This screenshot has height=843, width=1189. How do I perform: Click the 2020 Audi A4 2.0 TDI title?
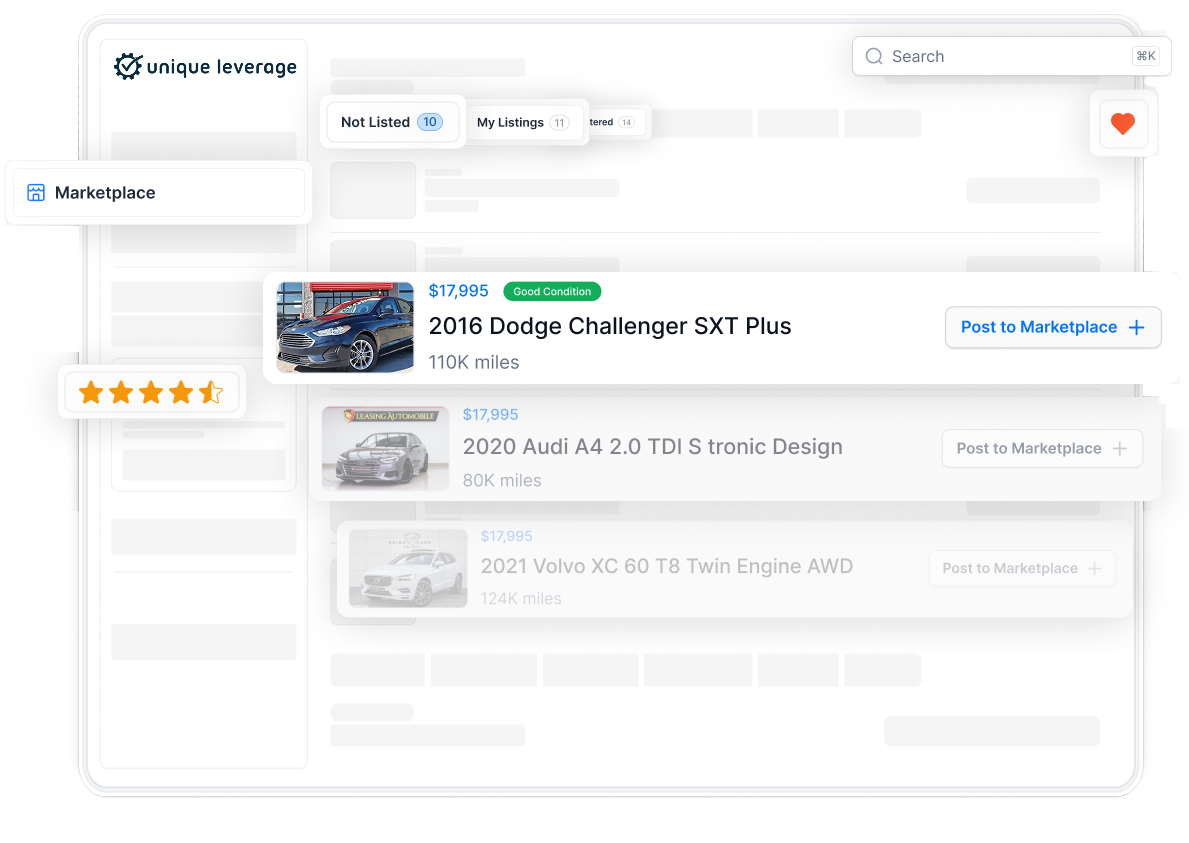(652, 447)
